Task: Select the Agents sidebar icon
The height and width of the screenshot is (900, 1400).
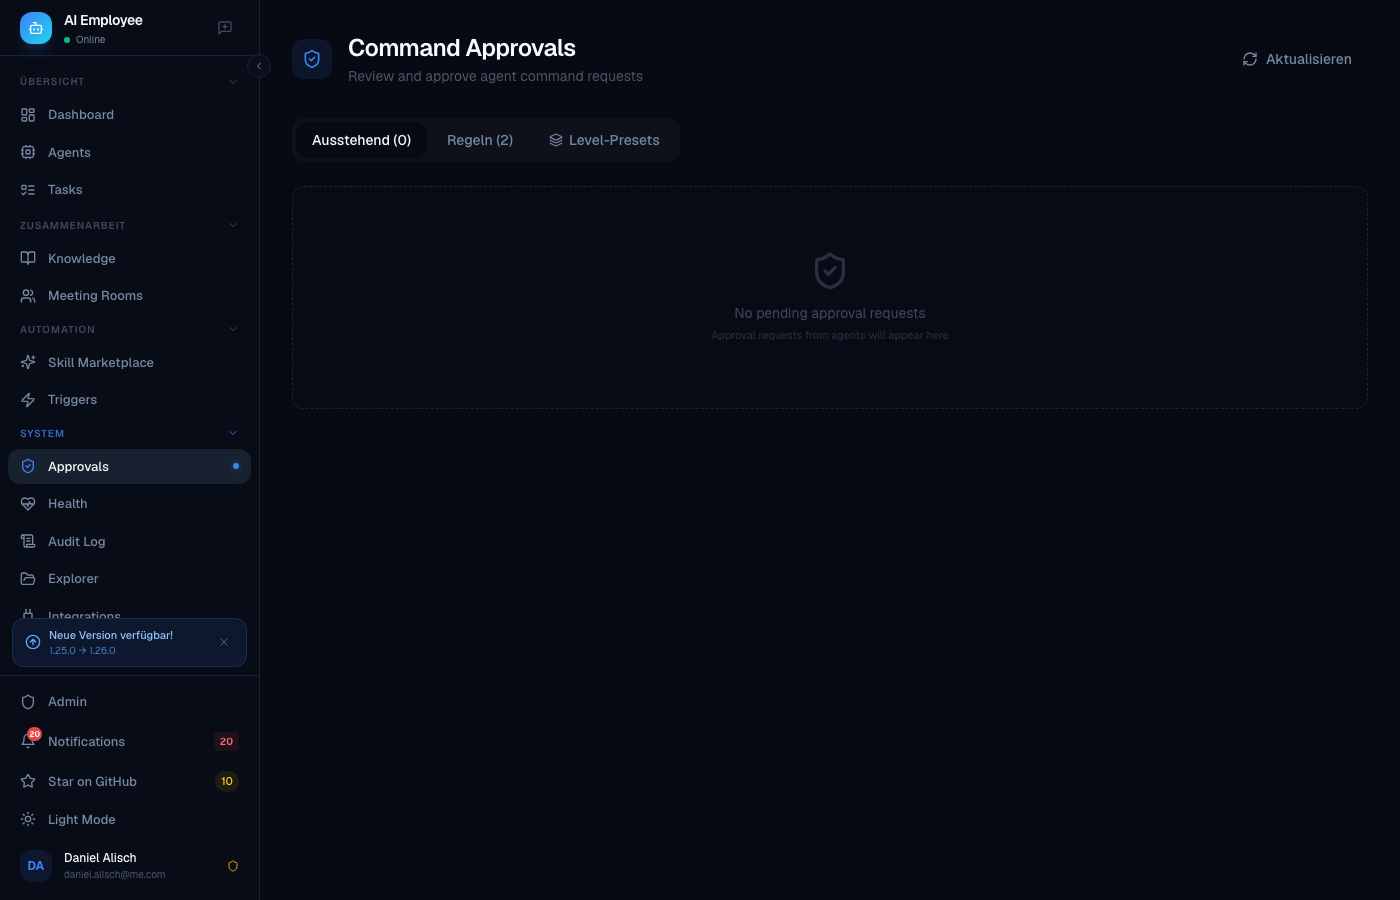Action: click(28, 152)
